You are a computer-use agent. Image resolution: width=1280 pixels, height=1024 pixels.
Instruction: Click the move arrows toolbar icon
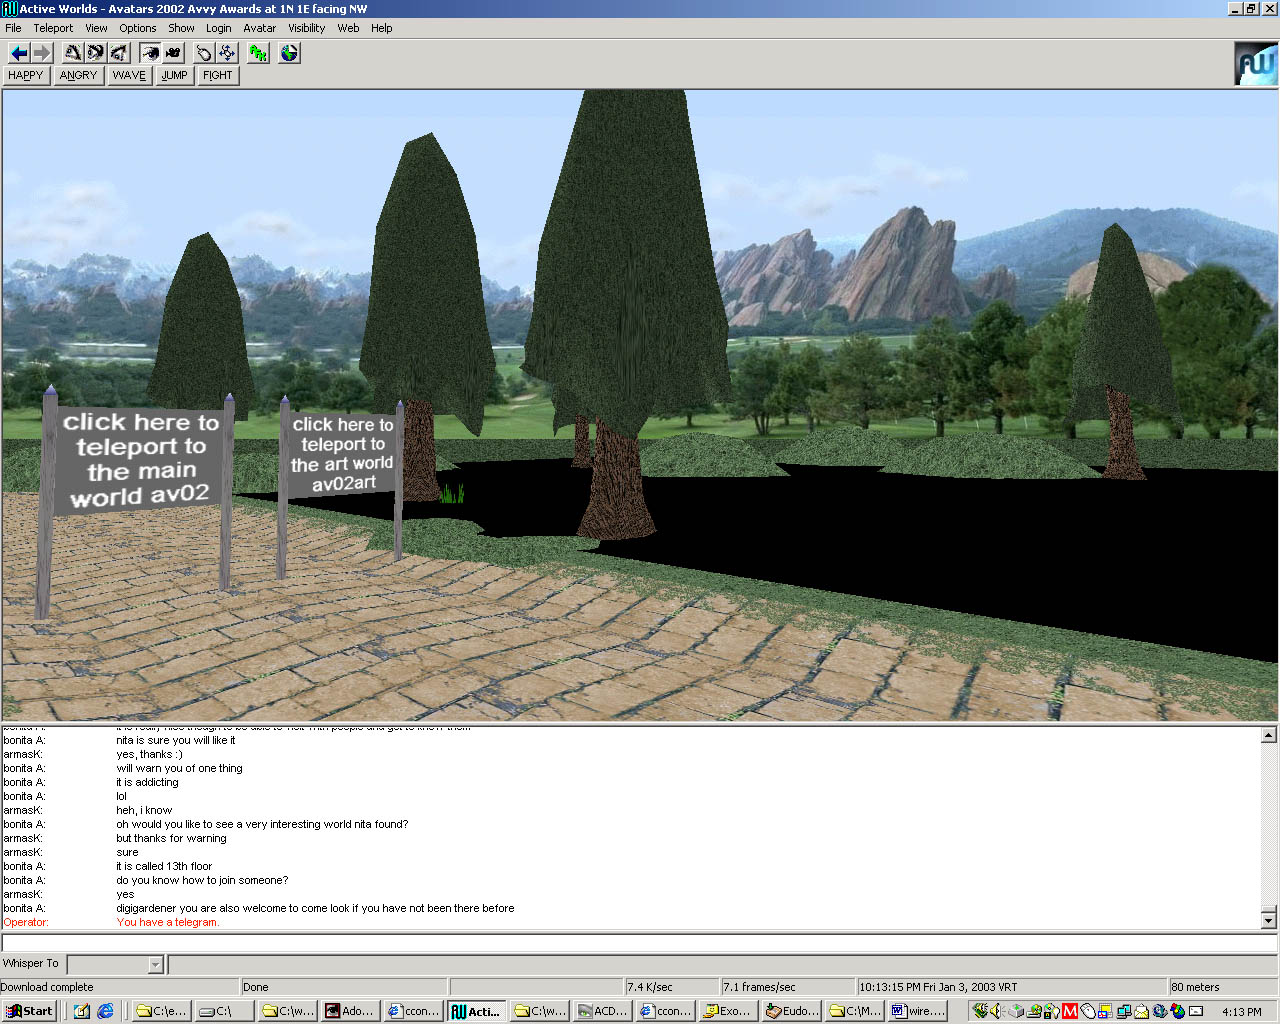click(227, 53)
